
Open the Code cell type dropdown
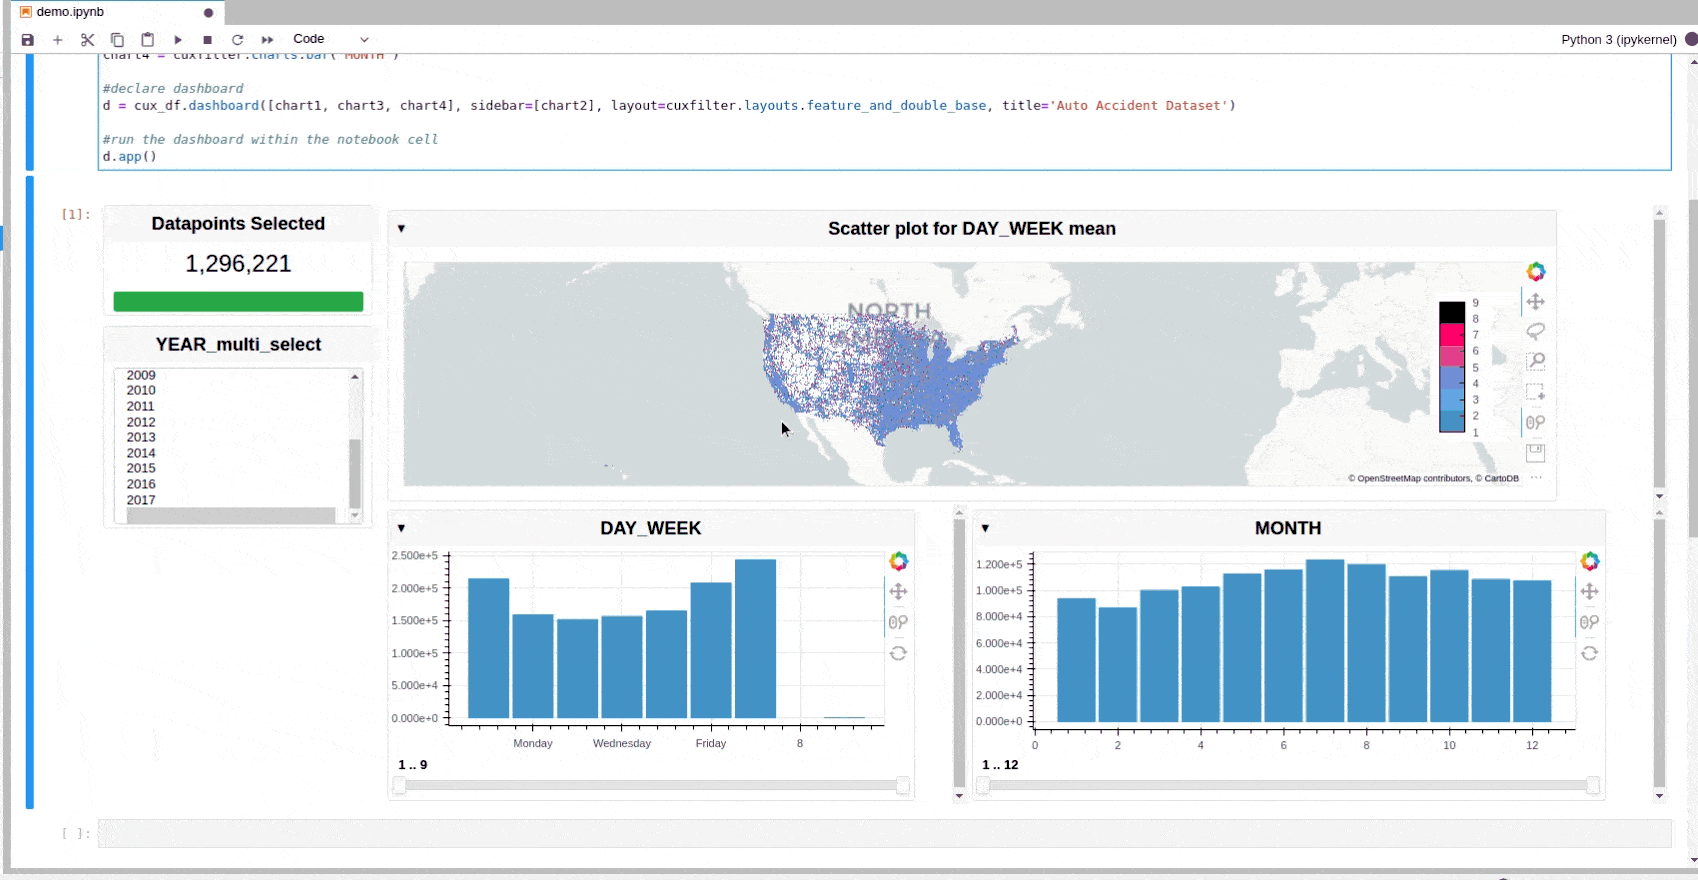point(330,40)
